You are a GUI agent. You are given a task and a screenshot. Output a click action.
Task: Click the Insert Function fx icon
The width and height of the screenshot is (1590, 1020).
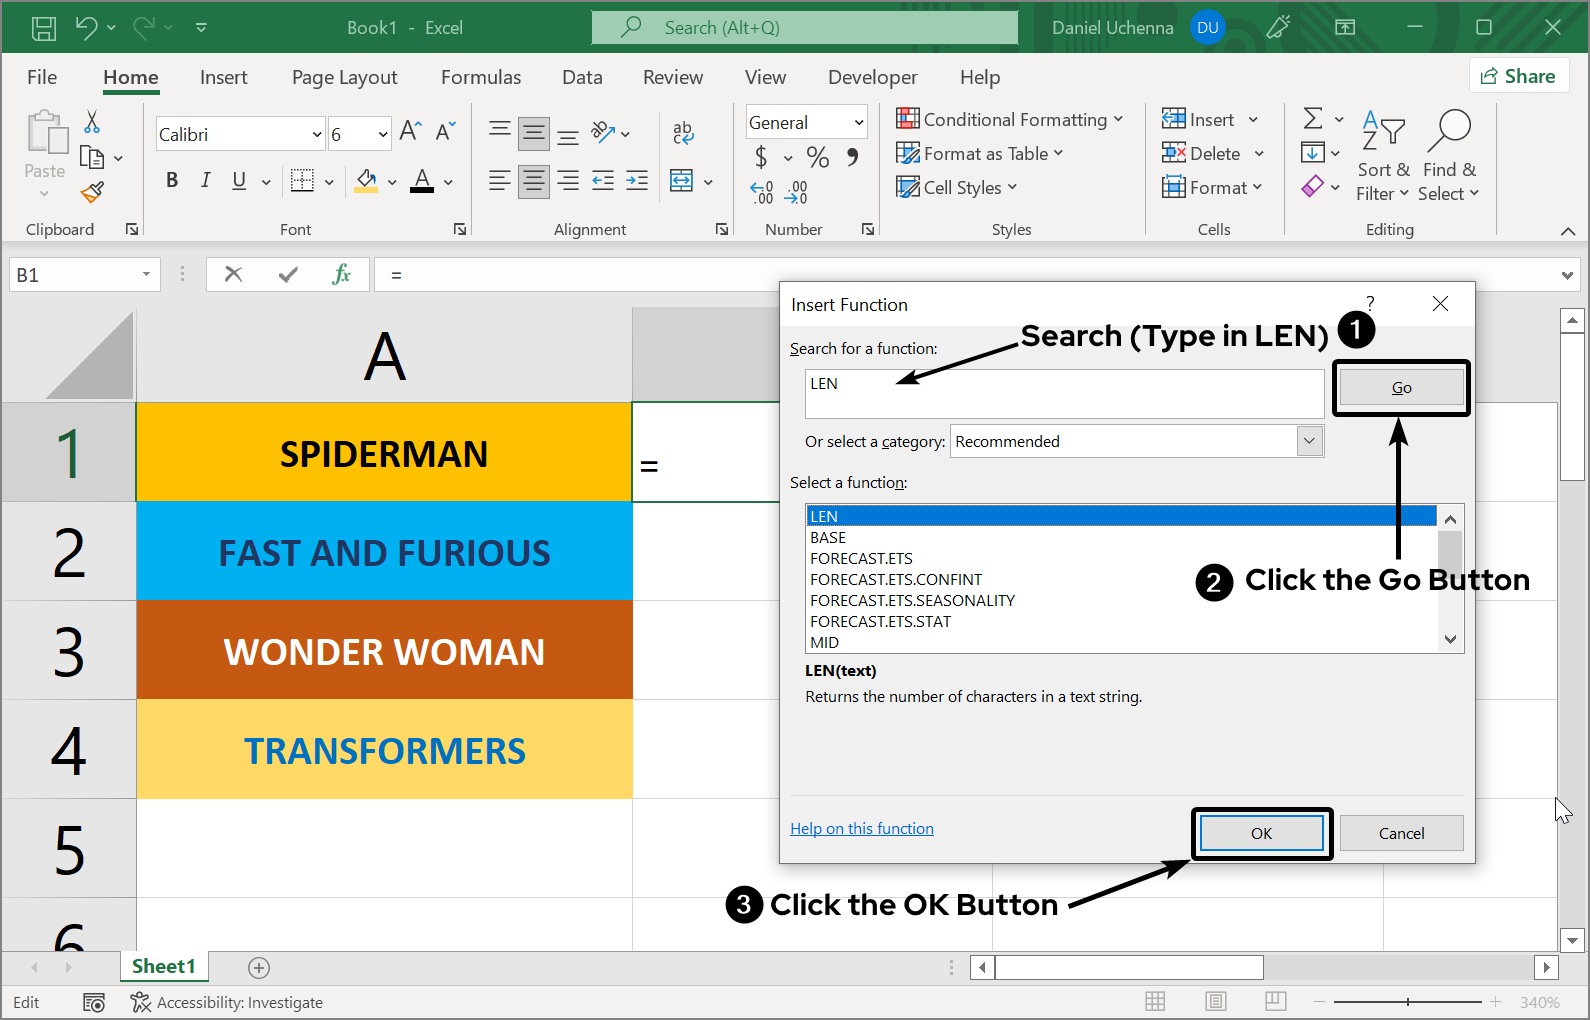(341, 274)
